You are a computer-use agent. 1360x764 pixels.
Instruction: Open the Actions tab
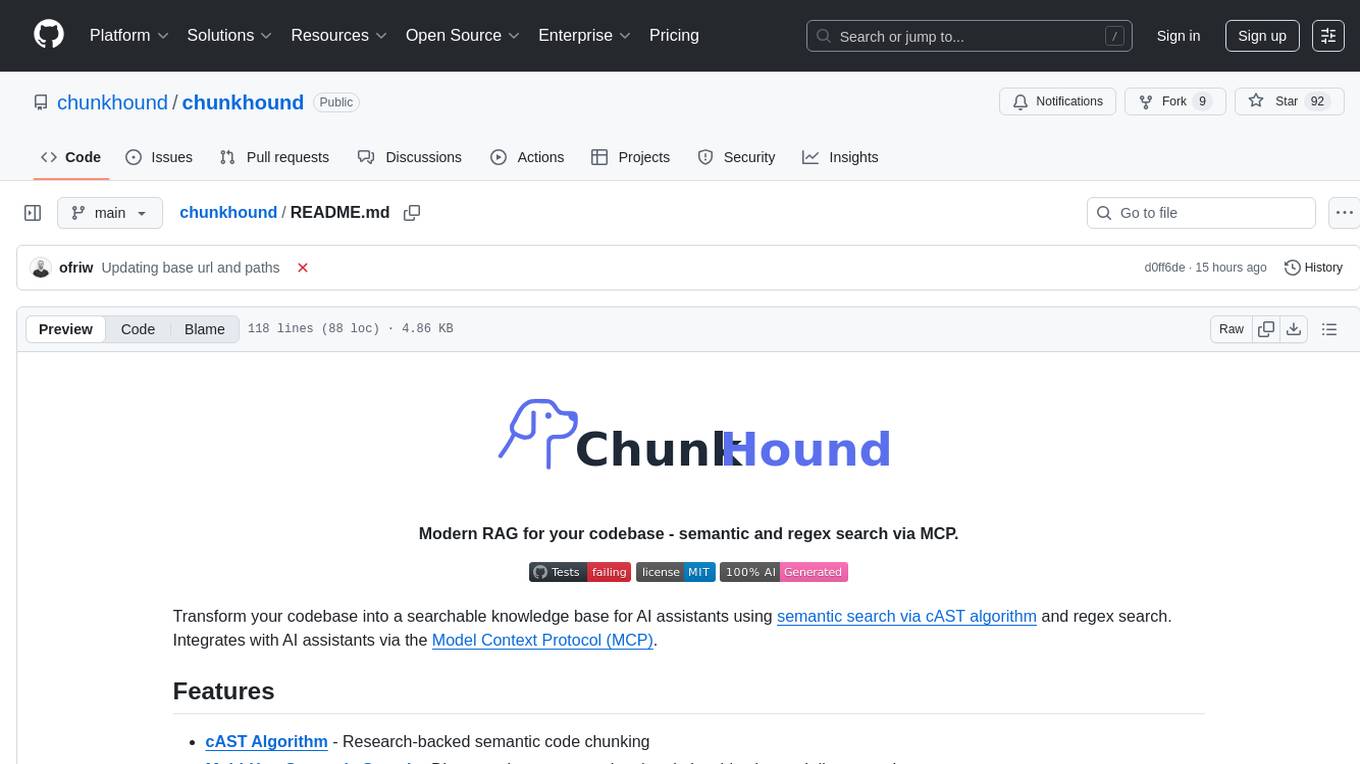pyautogui.click(x=527, y=157)
